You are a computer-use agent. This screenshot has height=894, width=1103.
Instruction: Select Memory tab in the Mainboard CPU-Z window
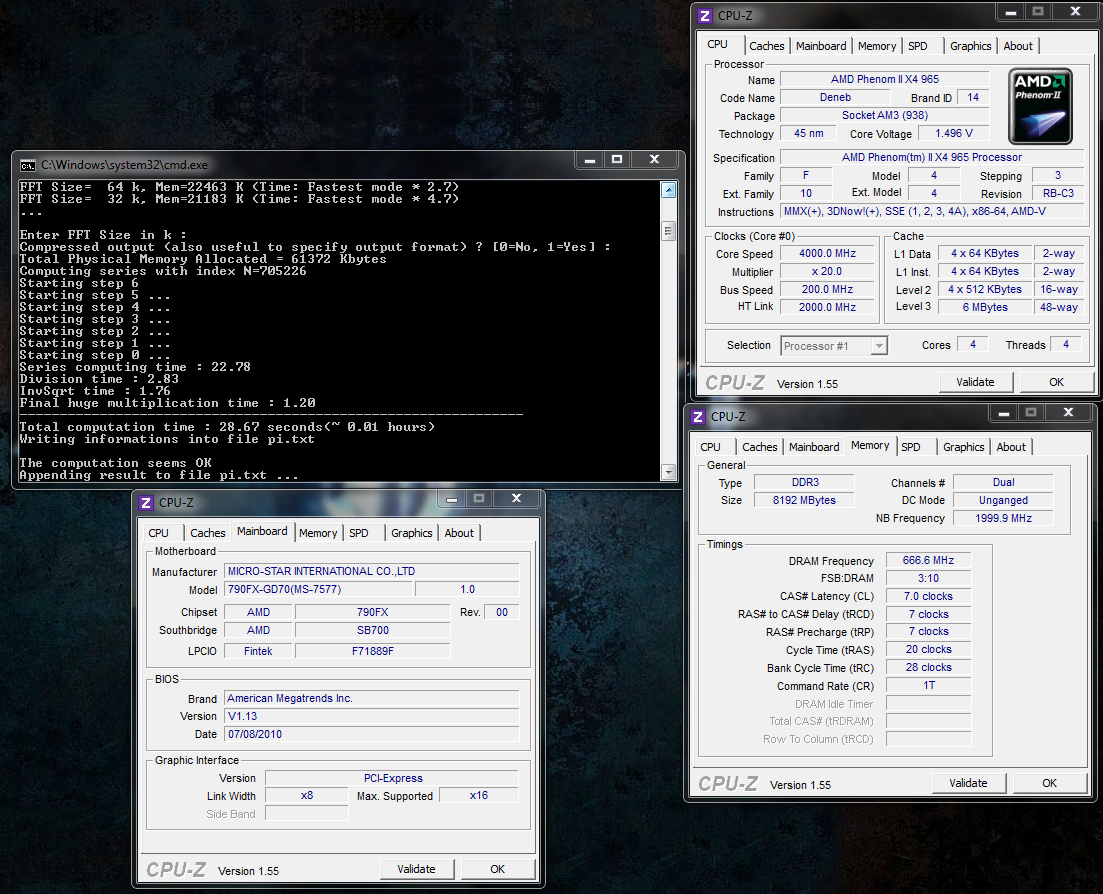point(318,533)
